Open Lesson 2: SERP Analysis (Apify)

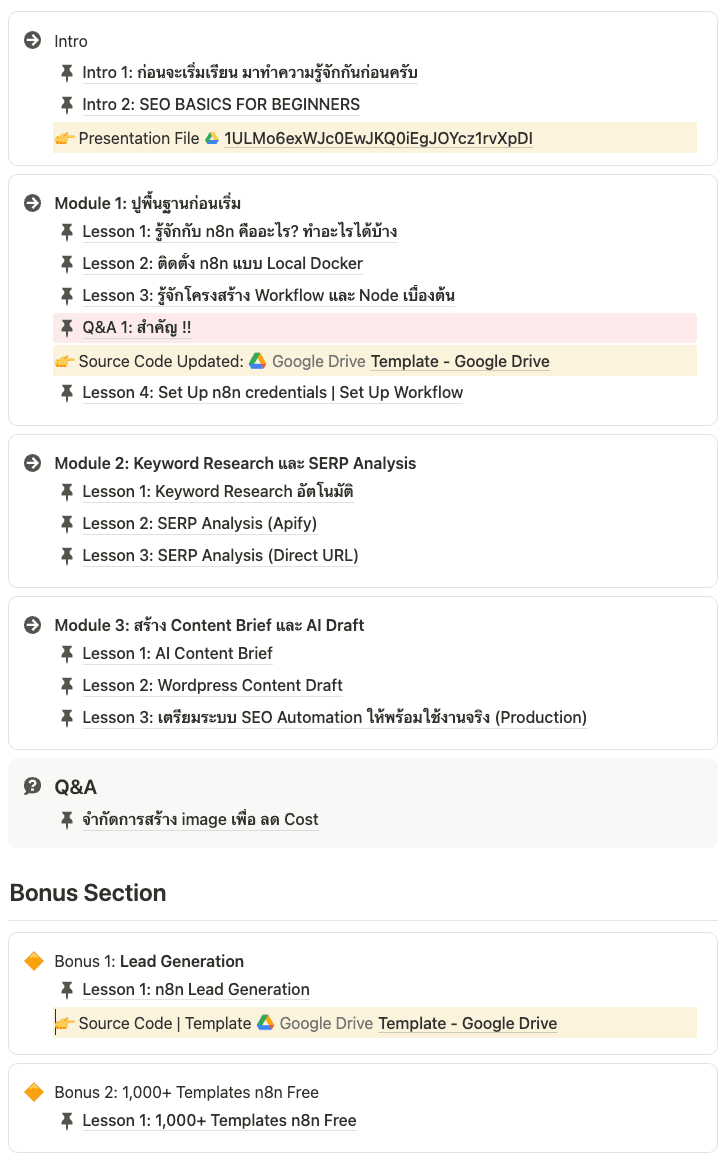pyautogui.click(x=199, y=523)
